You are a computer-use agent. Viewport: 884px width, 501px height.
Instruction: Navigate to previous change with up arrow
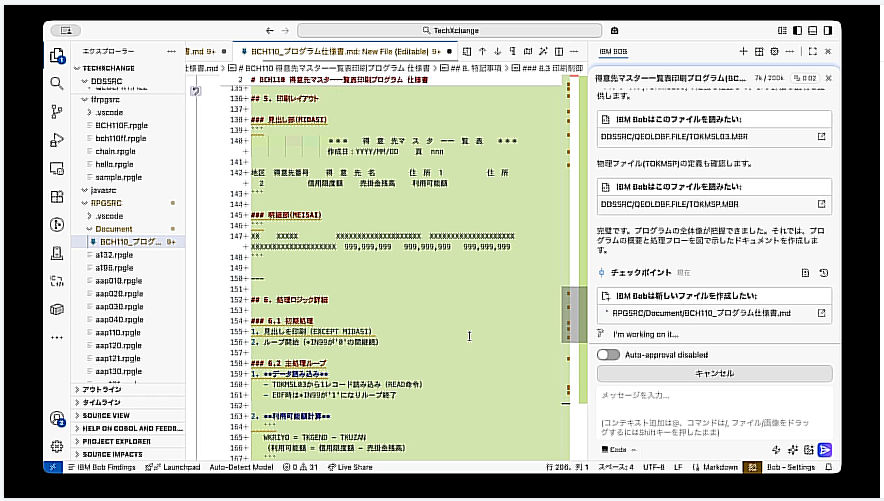pos(483,51)
